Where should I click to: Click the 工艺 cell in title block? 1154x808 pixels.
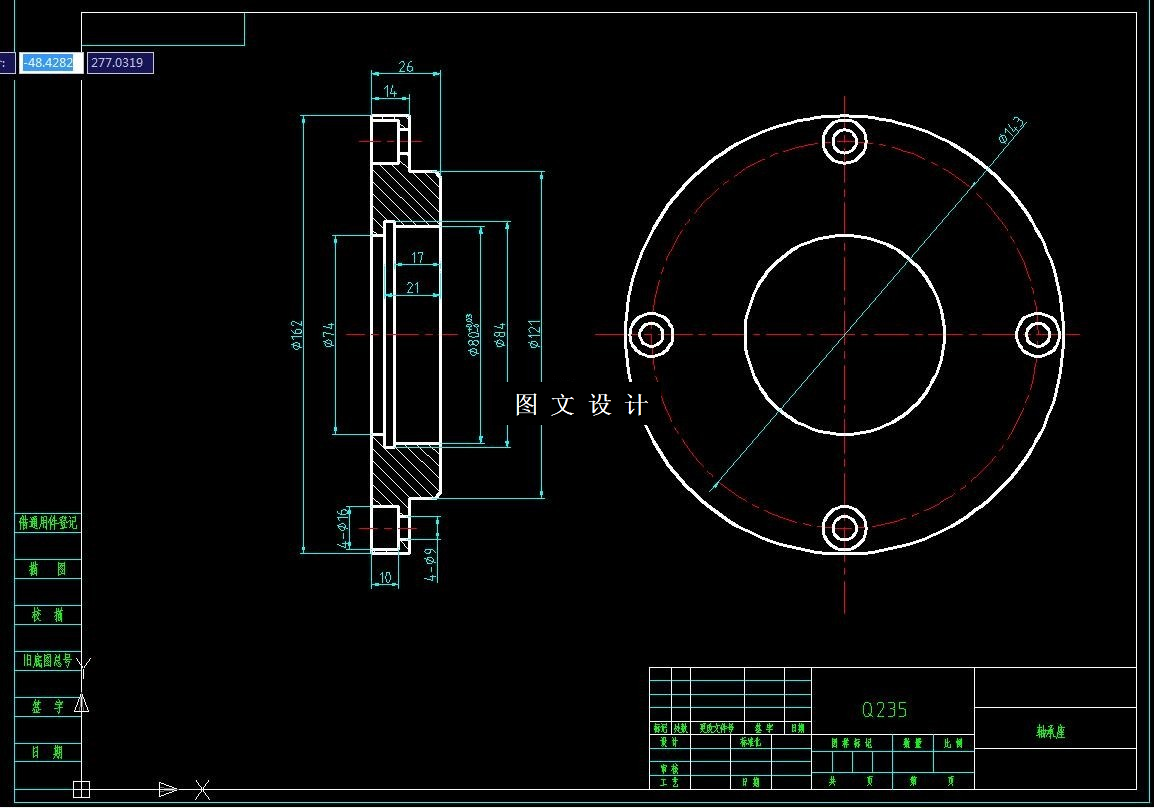[x=668, y=782]
